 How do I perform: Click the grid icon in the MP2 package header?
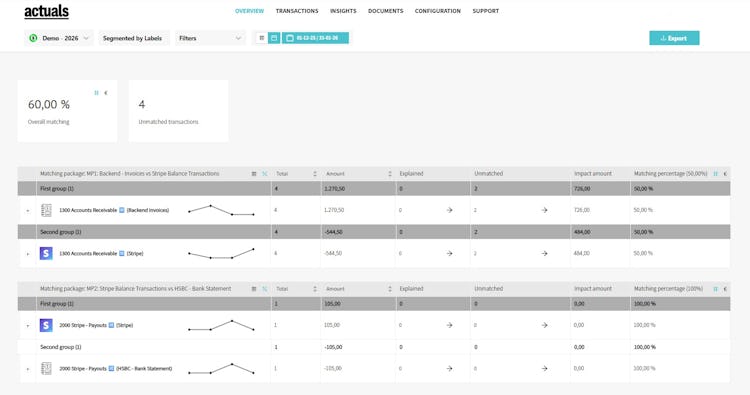(254, 289)
